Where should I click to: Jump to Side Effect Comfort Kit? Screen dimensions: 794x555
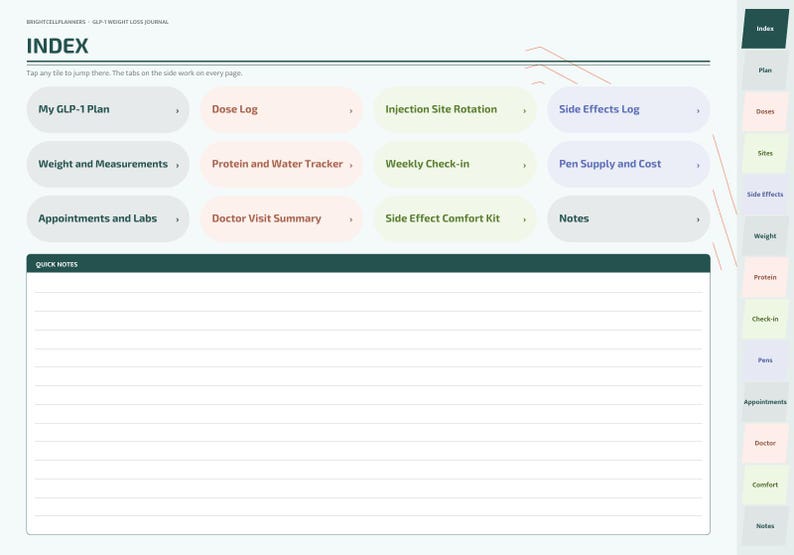pos(455,219)
